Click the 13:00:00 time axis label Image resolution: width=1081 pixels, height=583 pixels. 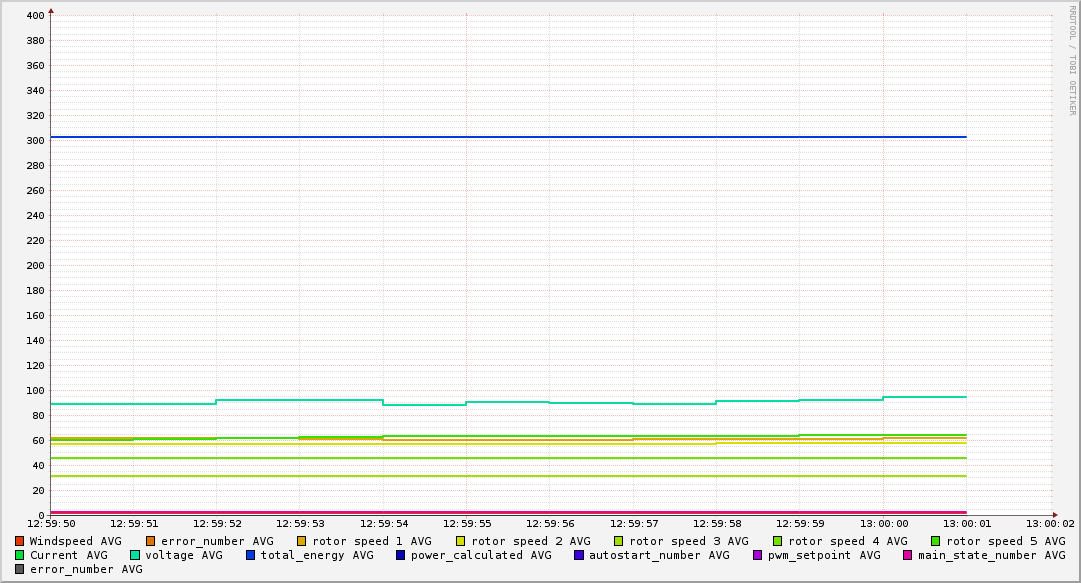point(882,523)
